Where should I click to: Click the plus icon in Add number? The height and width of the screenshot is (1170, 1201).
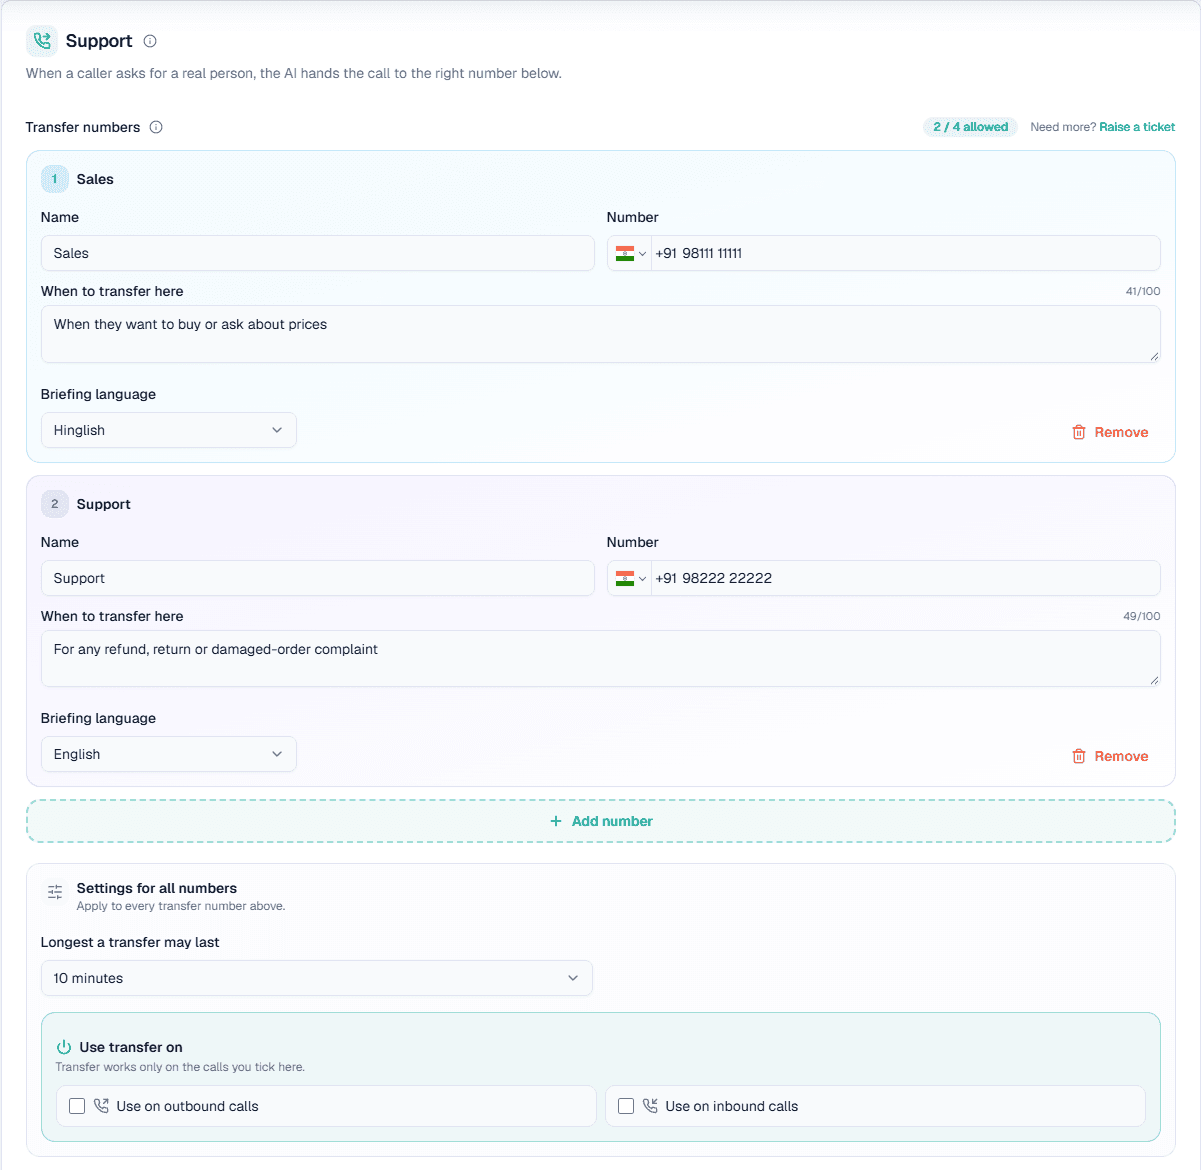[556, 821]
